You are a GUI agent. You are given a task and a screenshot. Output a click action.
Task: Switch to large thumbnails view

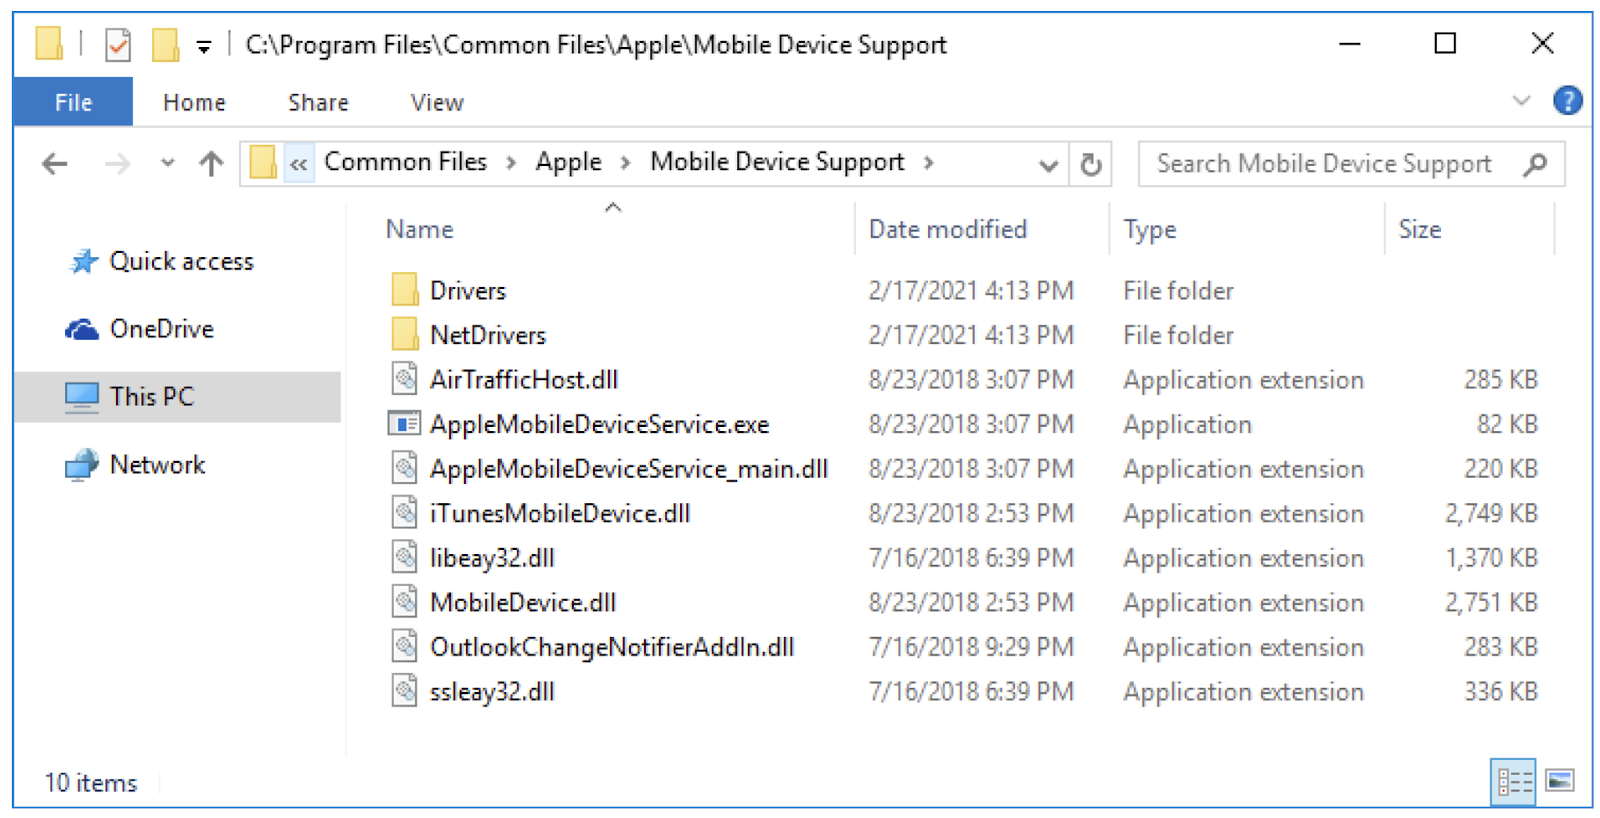(x=1560, y=782)
